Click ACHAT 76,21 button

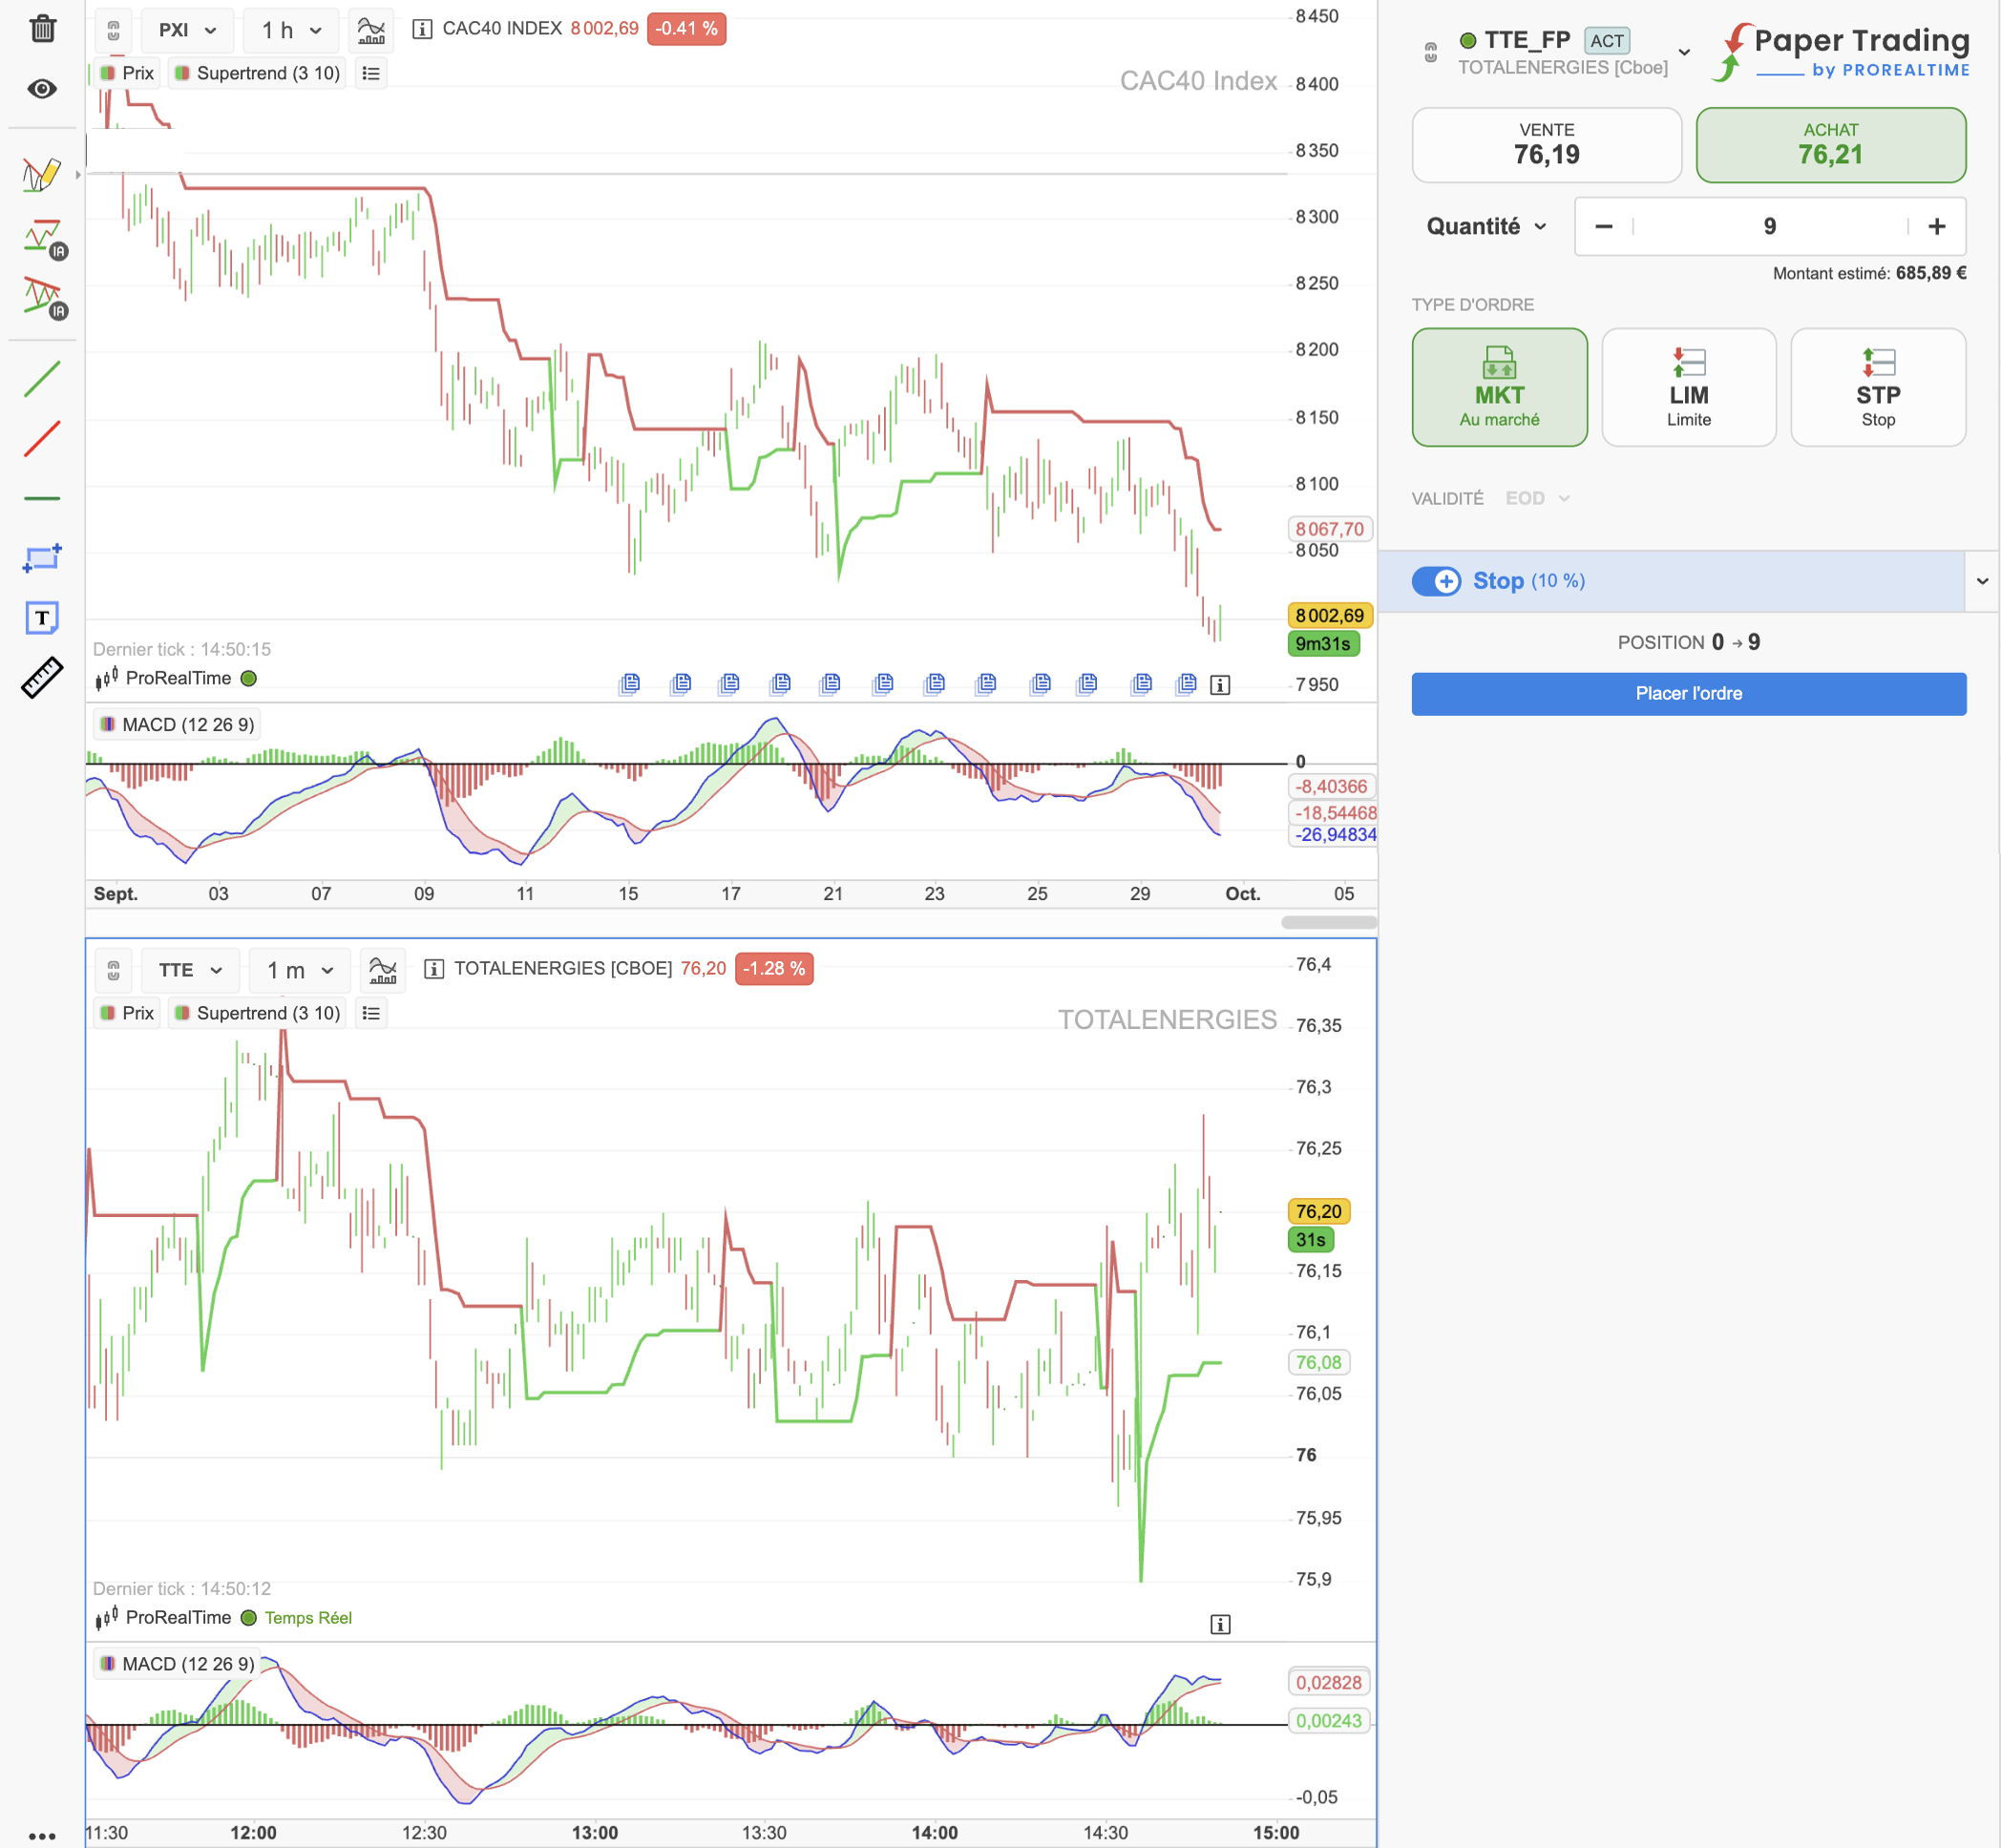1830,145
